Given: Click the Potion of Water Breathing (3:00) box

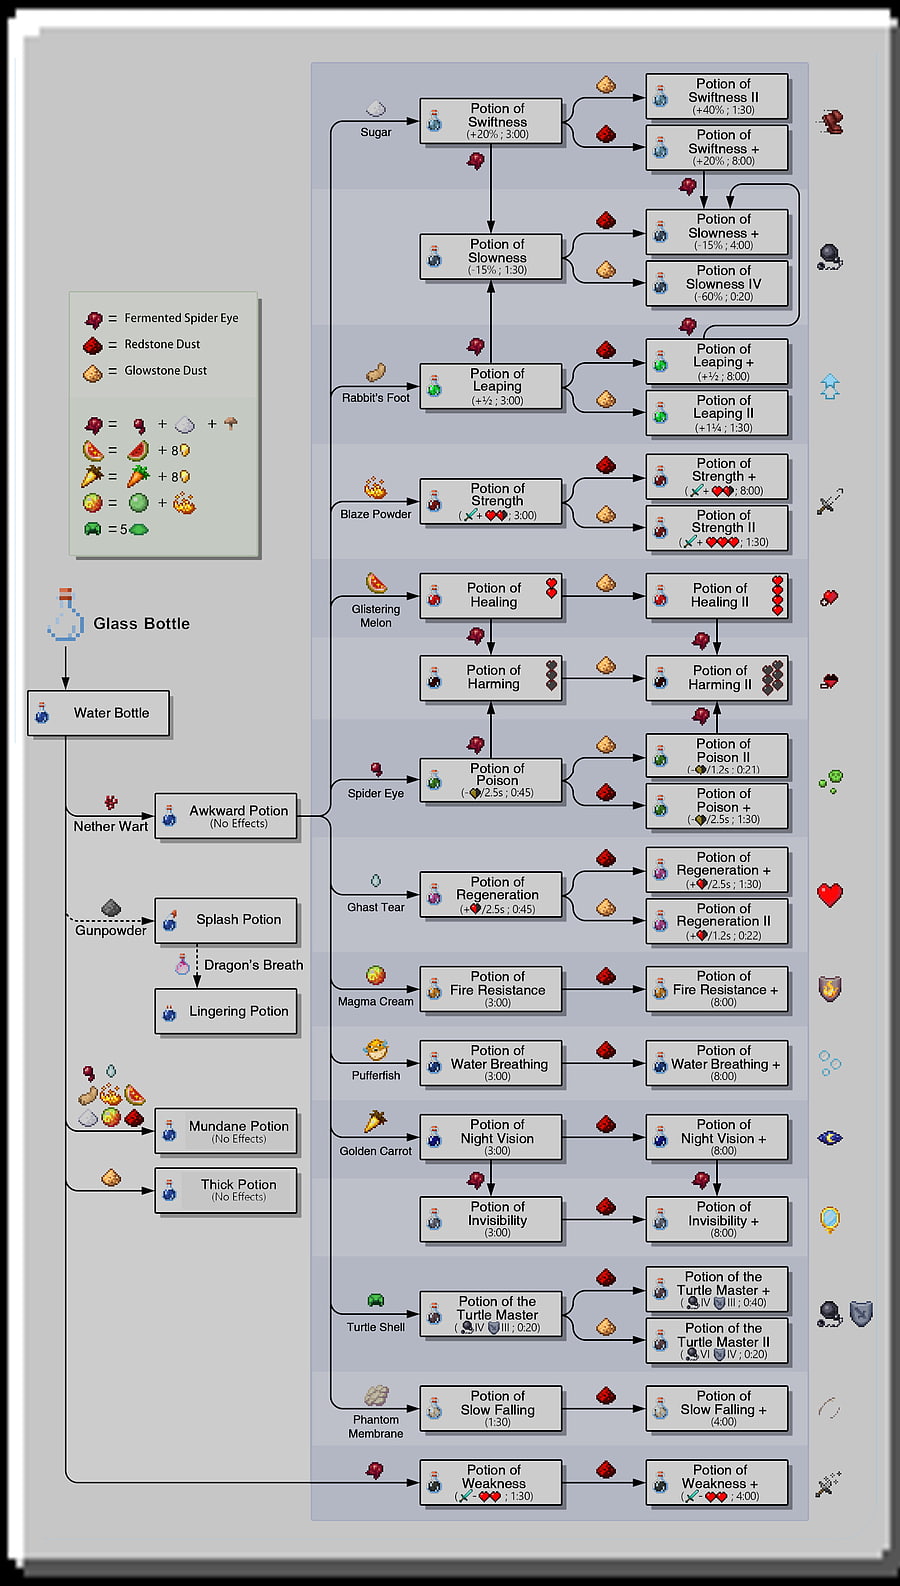Looking at the screenshot, I should tap(491, 1063).
